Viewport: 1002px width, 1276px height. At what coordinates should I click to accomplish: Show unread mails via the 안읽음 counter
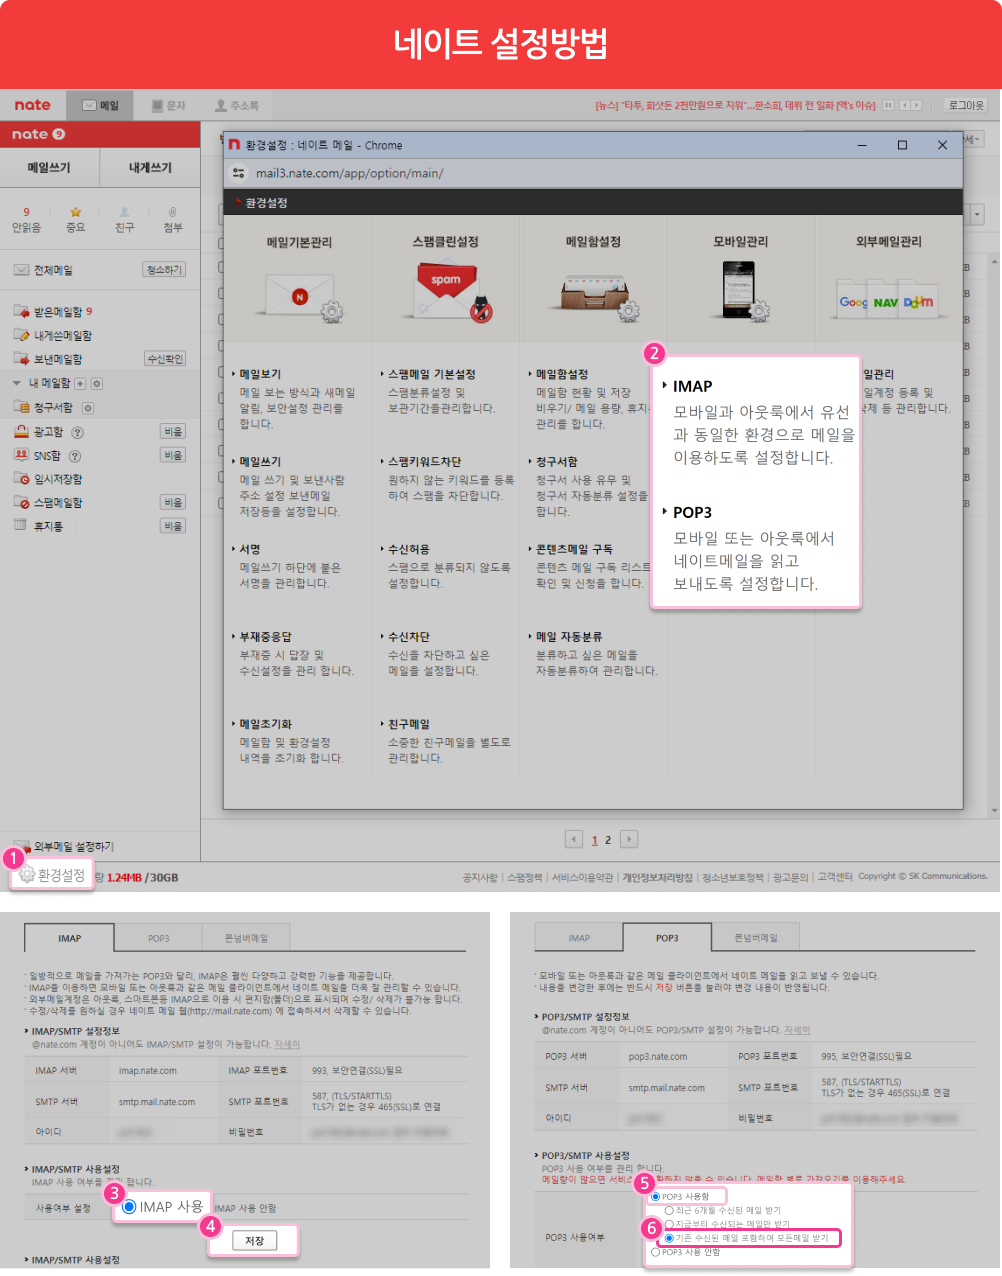[x=26, y=212]
